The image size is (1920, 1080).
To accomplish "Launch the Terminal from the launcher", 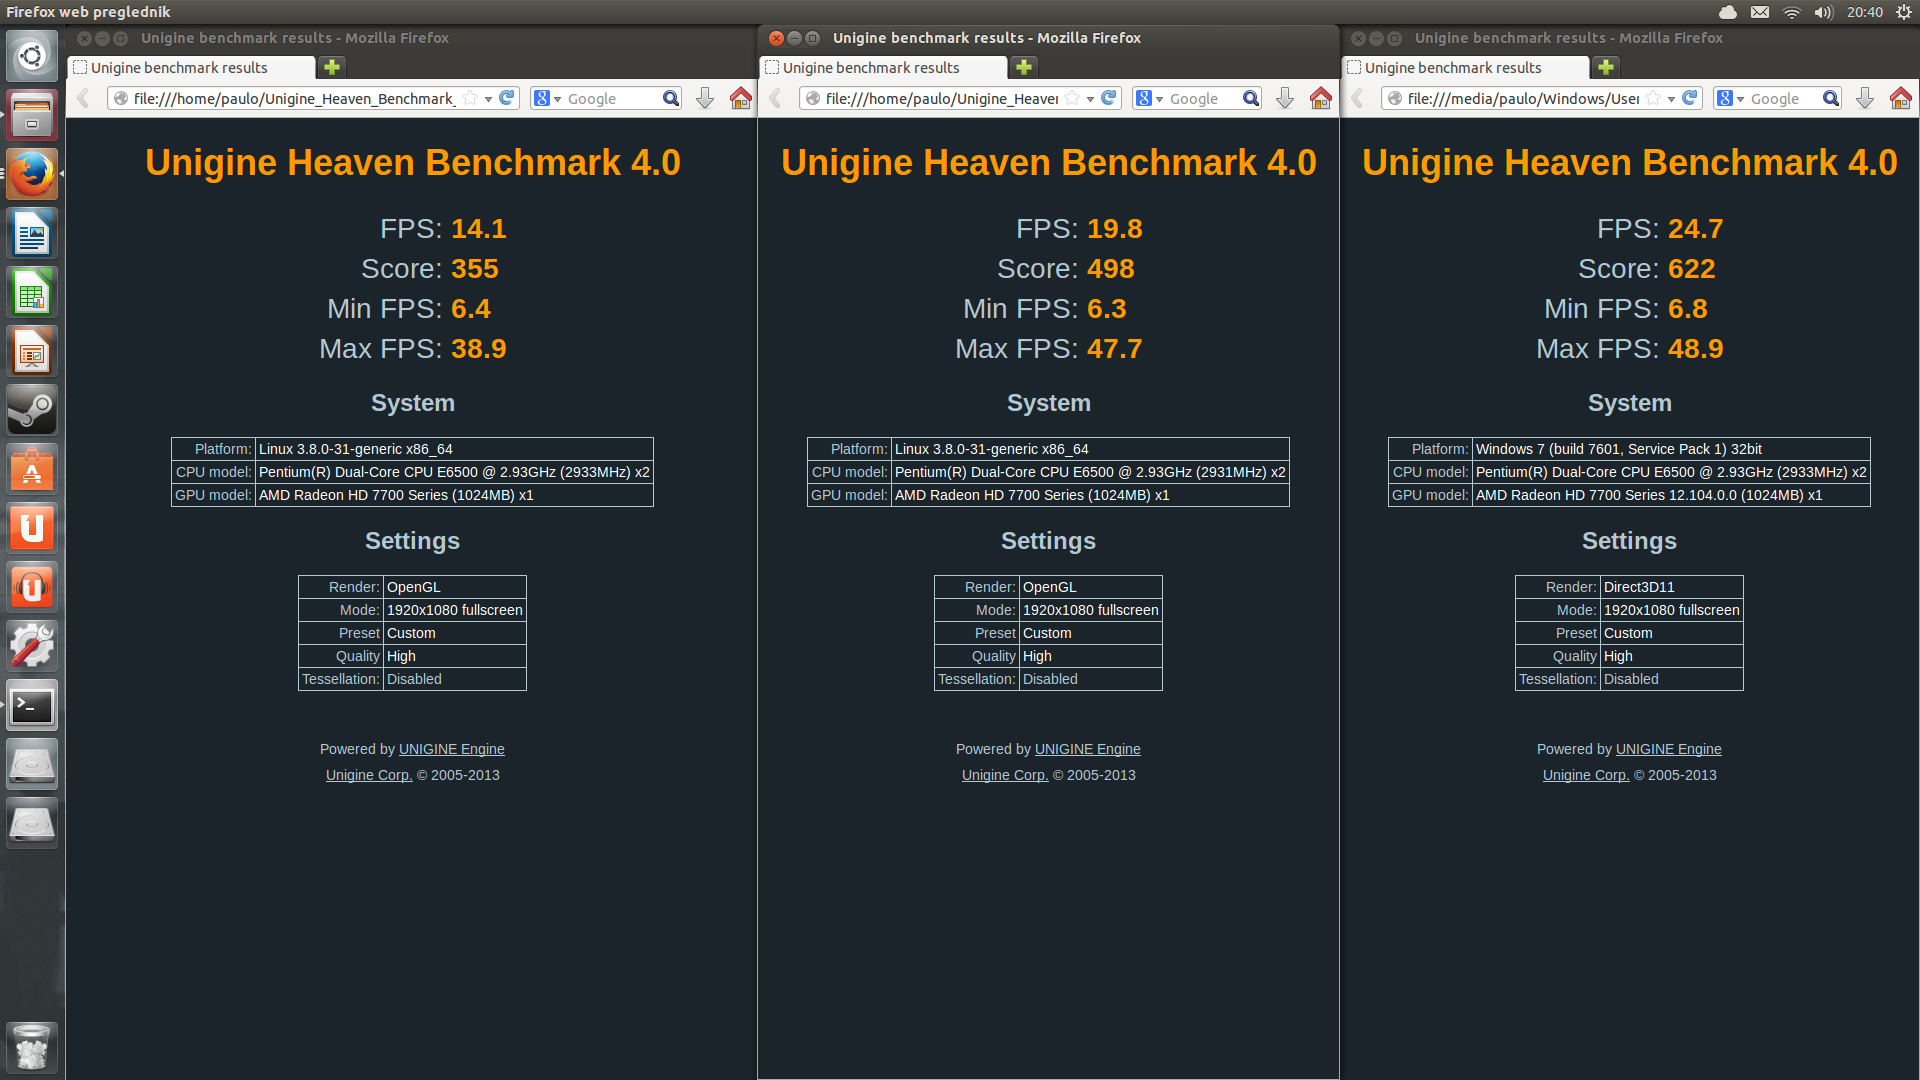I will coord(32,705).
